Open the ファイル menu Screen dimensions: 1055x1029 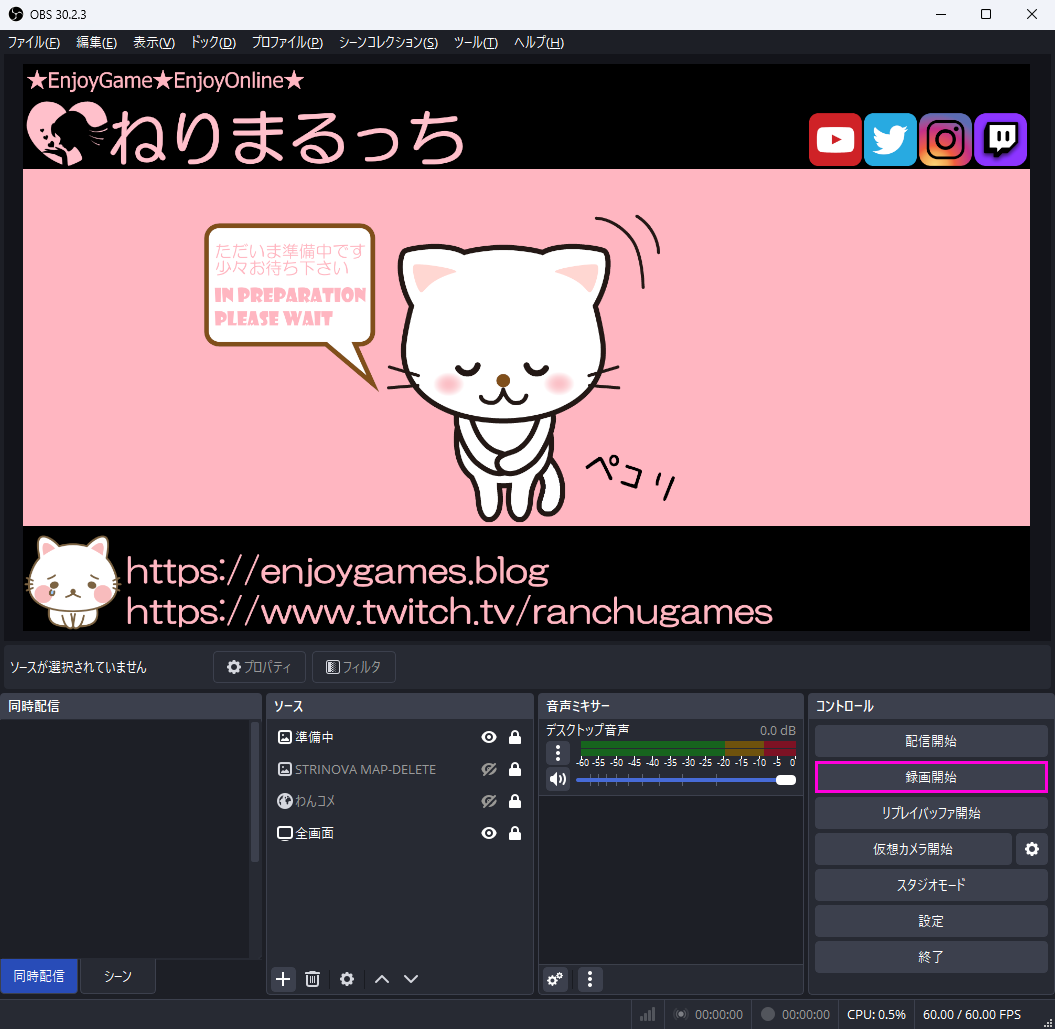[x=33, y=42]
